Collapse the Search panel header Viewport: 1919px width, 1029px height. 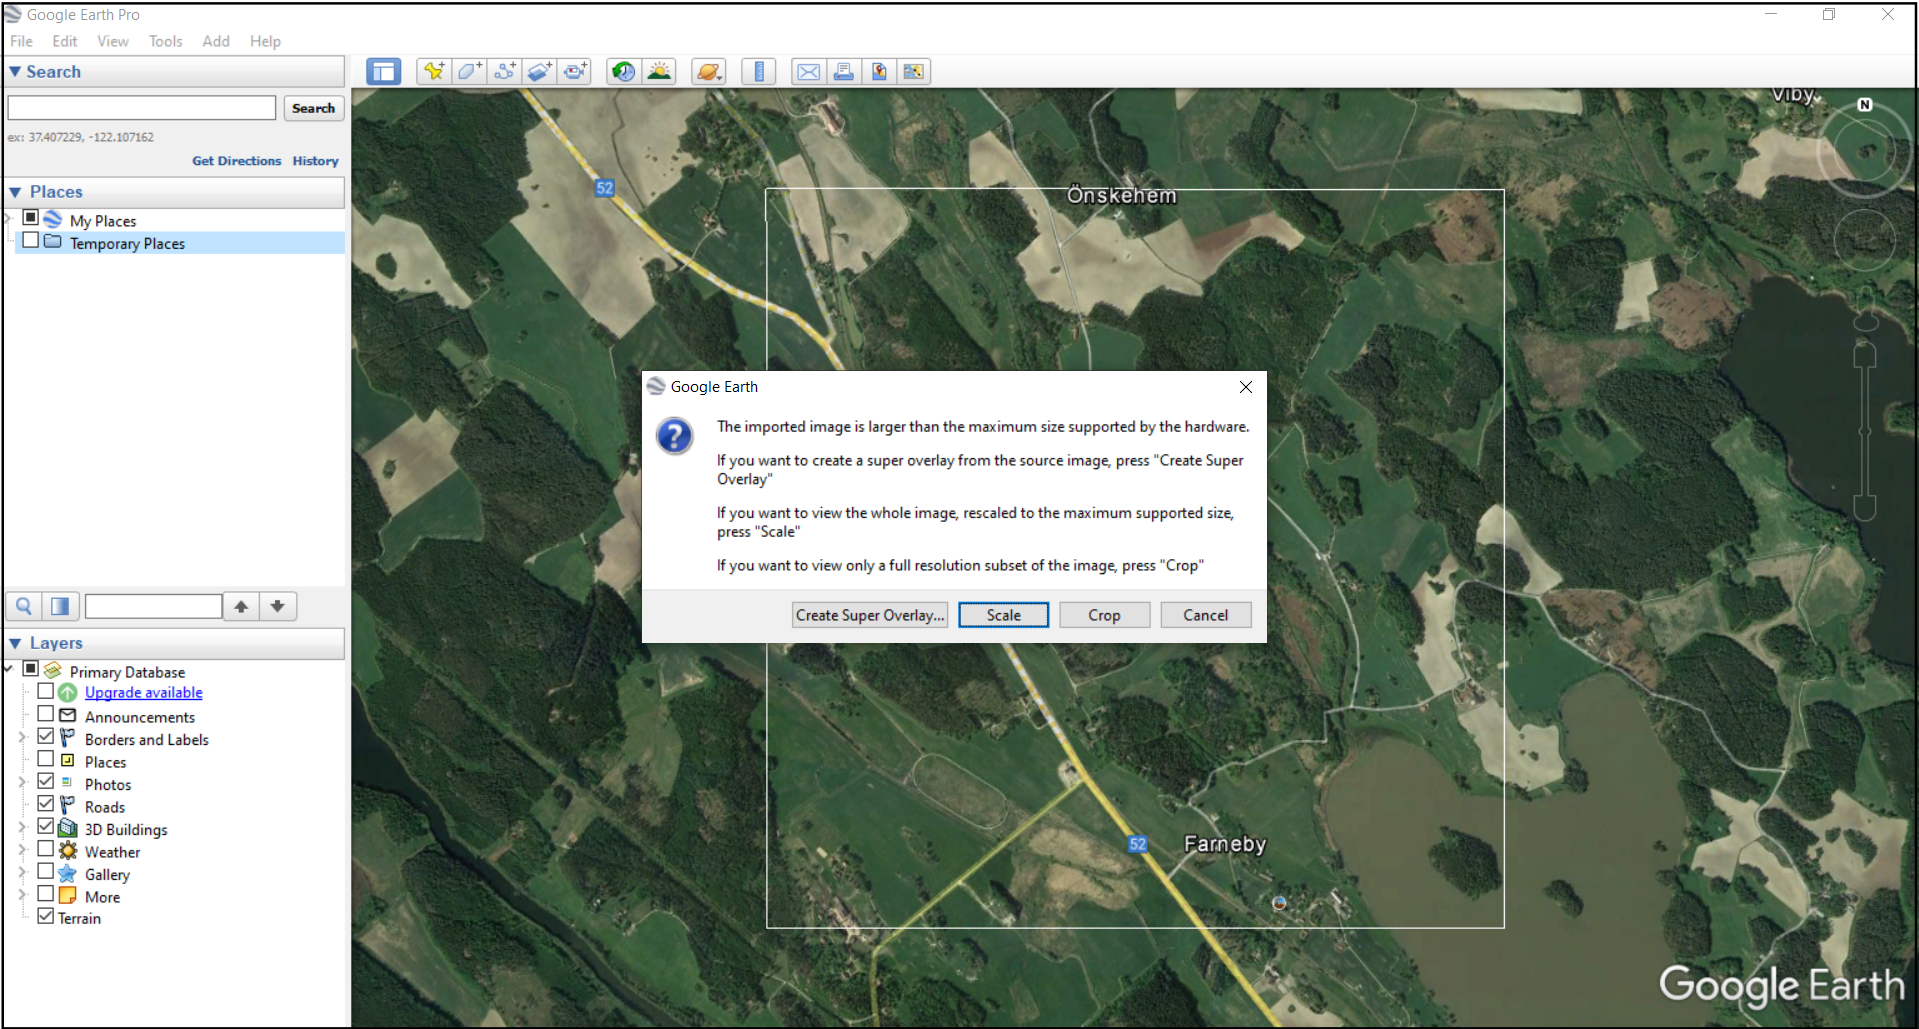point(175,72)
